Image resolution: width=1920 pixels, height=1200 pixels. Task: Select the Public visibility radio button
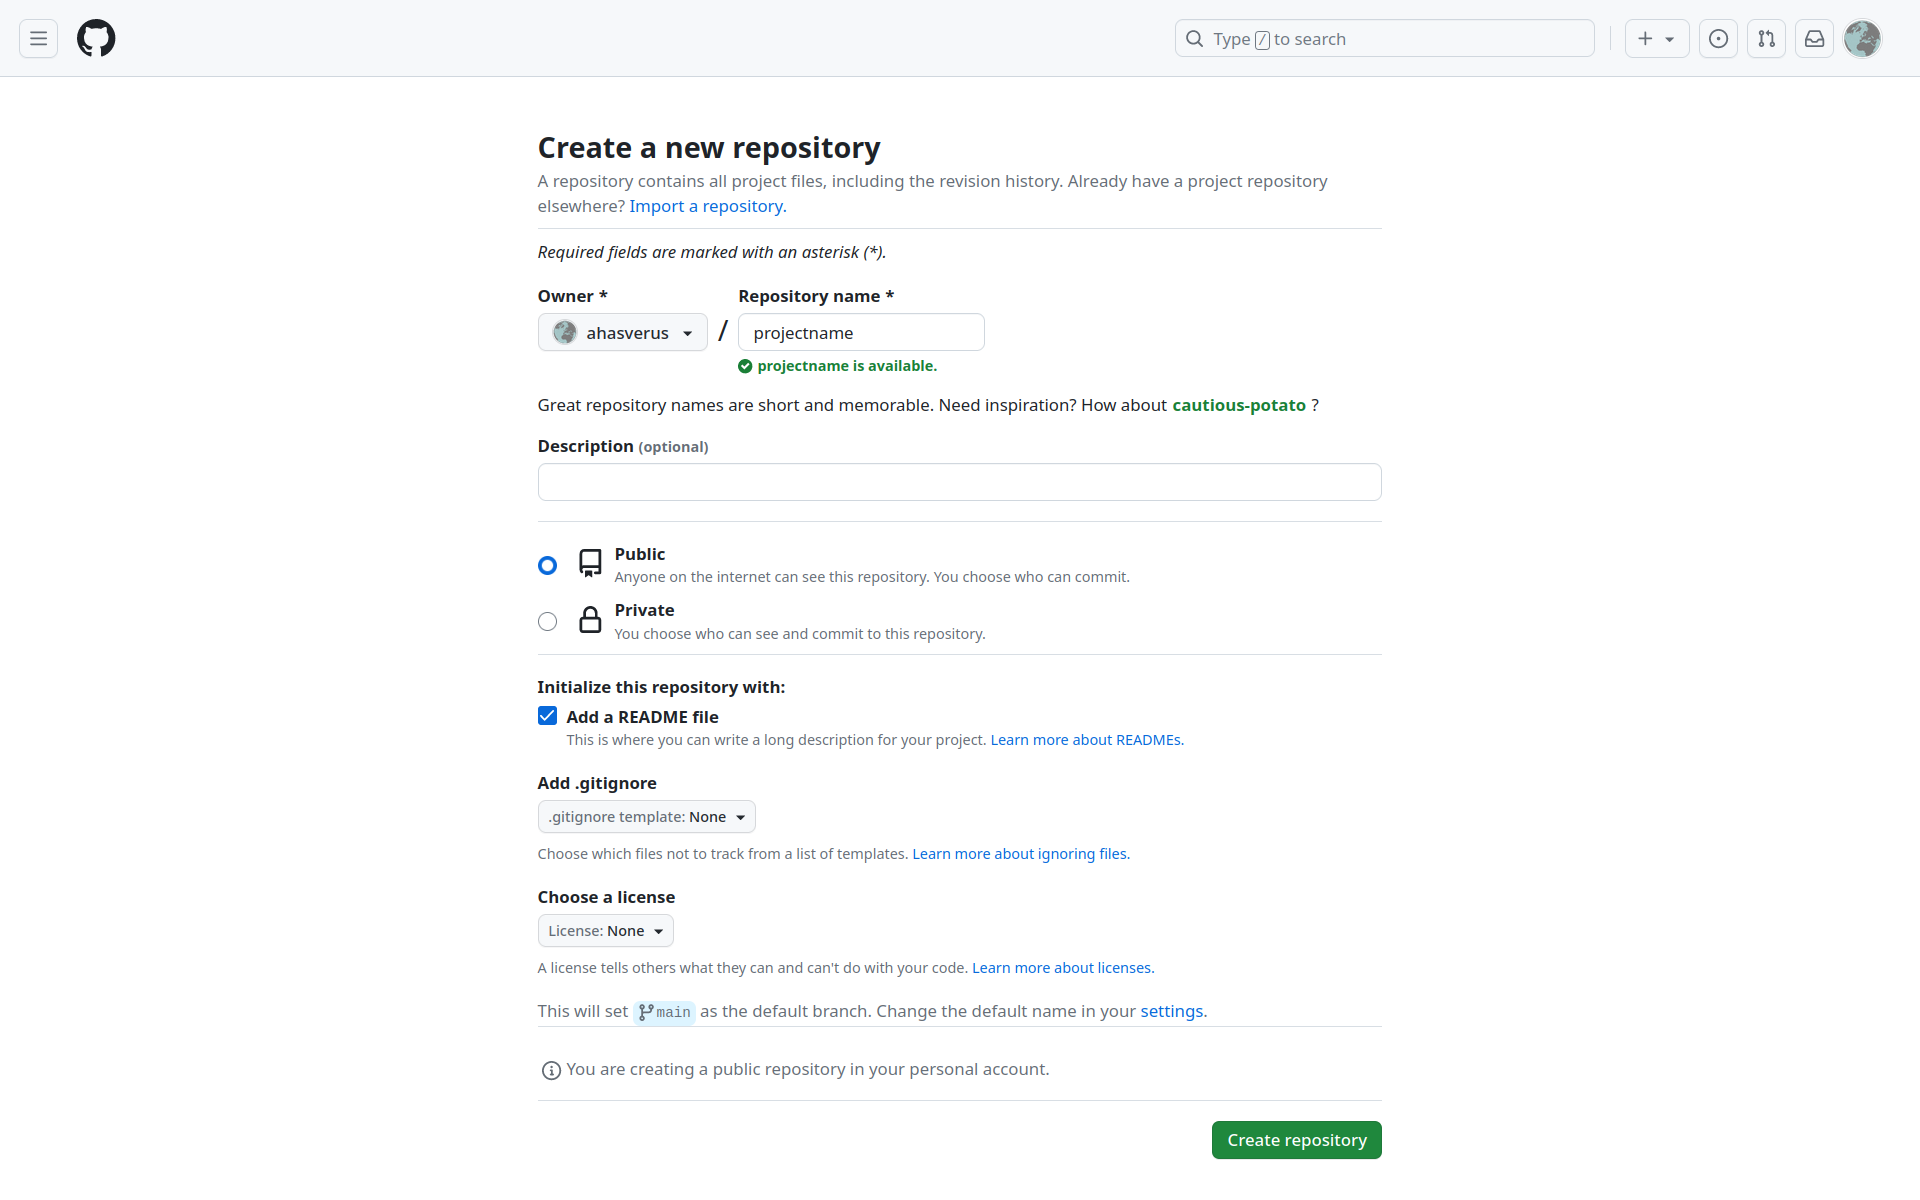(x=547, y=566)
